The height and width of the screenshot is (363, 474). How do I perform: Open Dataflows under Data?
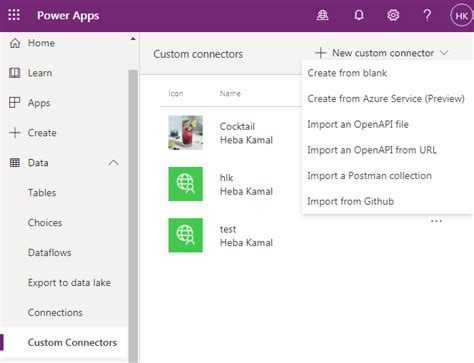coord(49,253)
